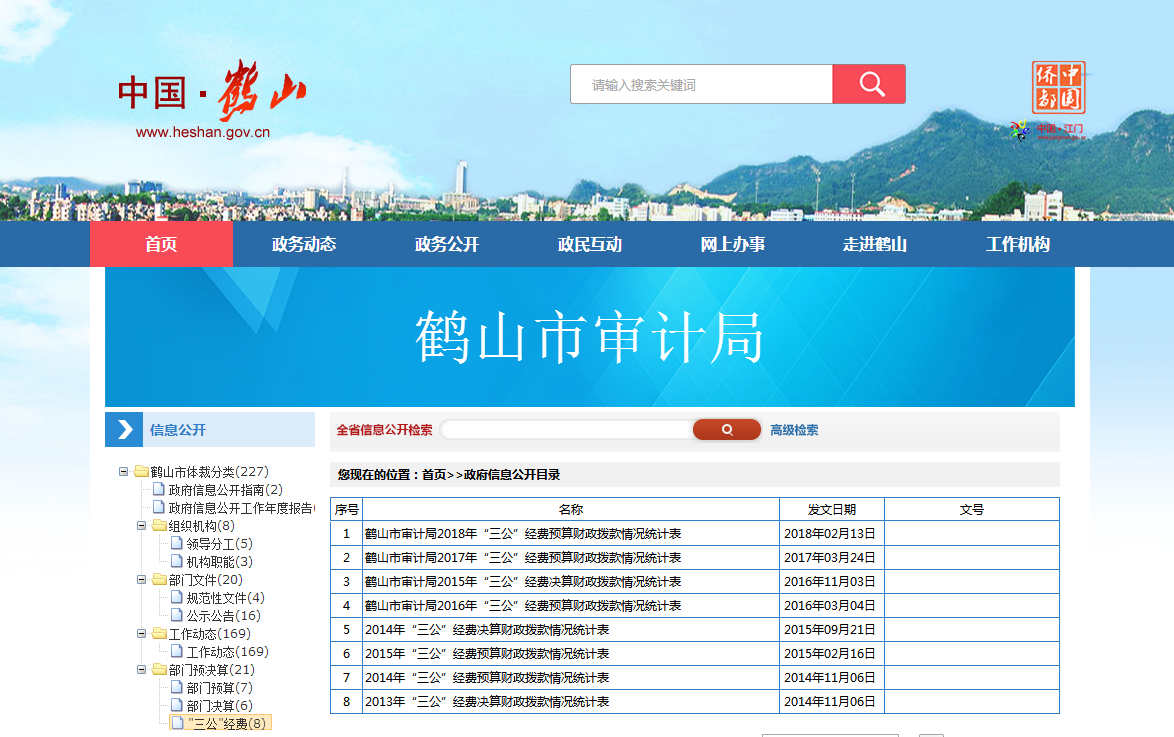Image resolution: width=1174 pixels, height=737 pixels.
Task: Go to 网上办事 in the navigation bar
Action: 732,245
